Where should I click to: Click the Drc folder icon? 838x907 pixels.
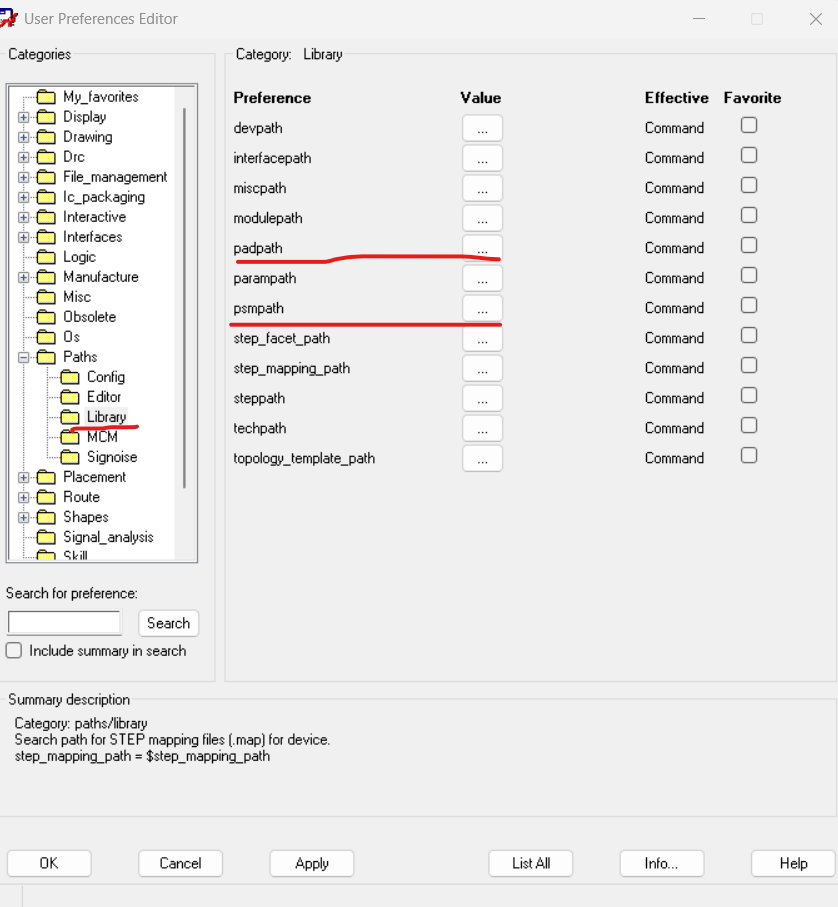point(46,157)
